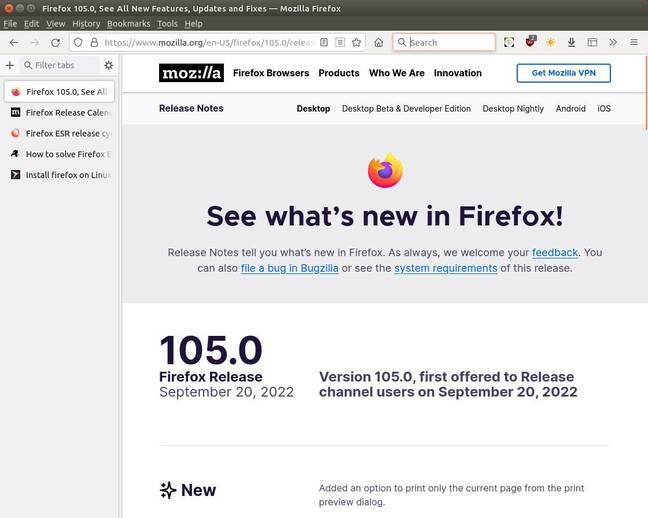This screenshot has width=648, height=518.
Task: Expand the toolbar overflow chevron
Action: point(612,43)
